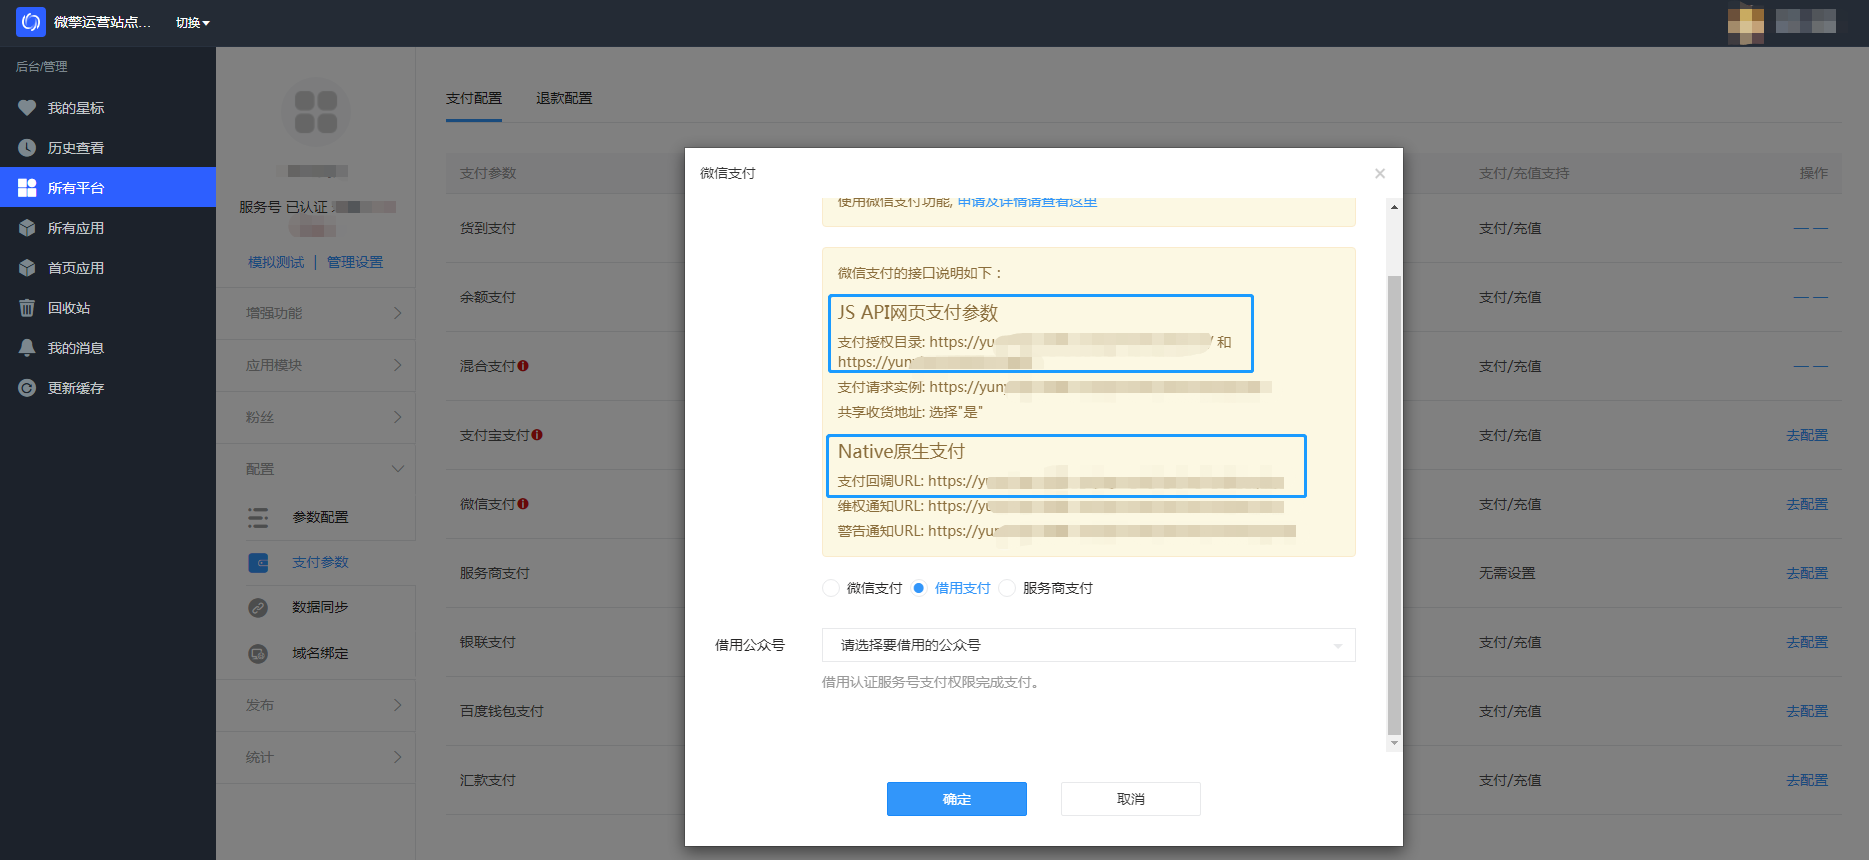Switch to the 退款配置 tab
This screenshot has width=1869, height=860.
tap(564, 98)
